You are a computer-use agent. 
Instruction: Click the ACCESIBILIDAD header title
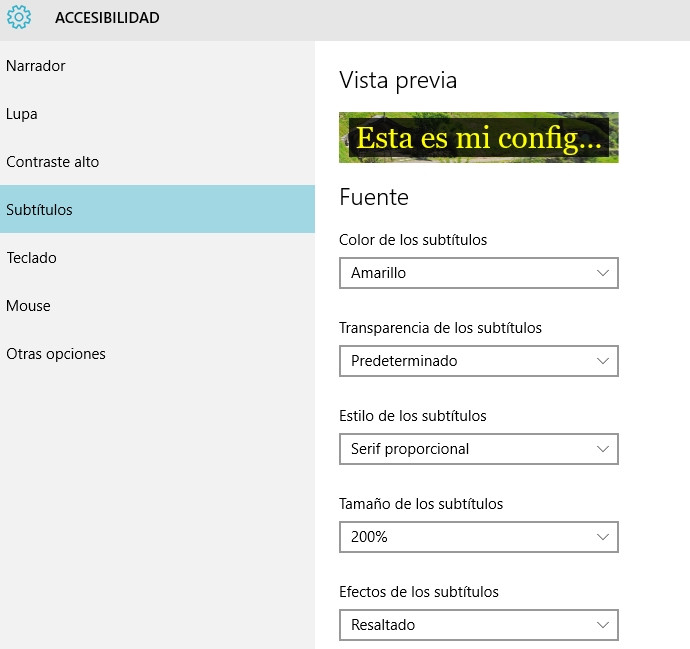pyautogui.click(x=107, y=18)
